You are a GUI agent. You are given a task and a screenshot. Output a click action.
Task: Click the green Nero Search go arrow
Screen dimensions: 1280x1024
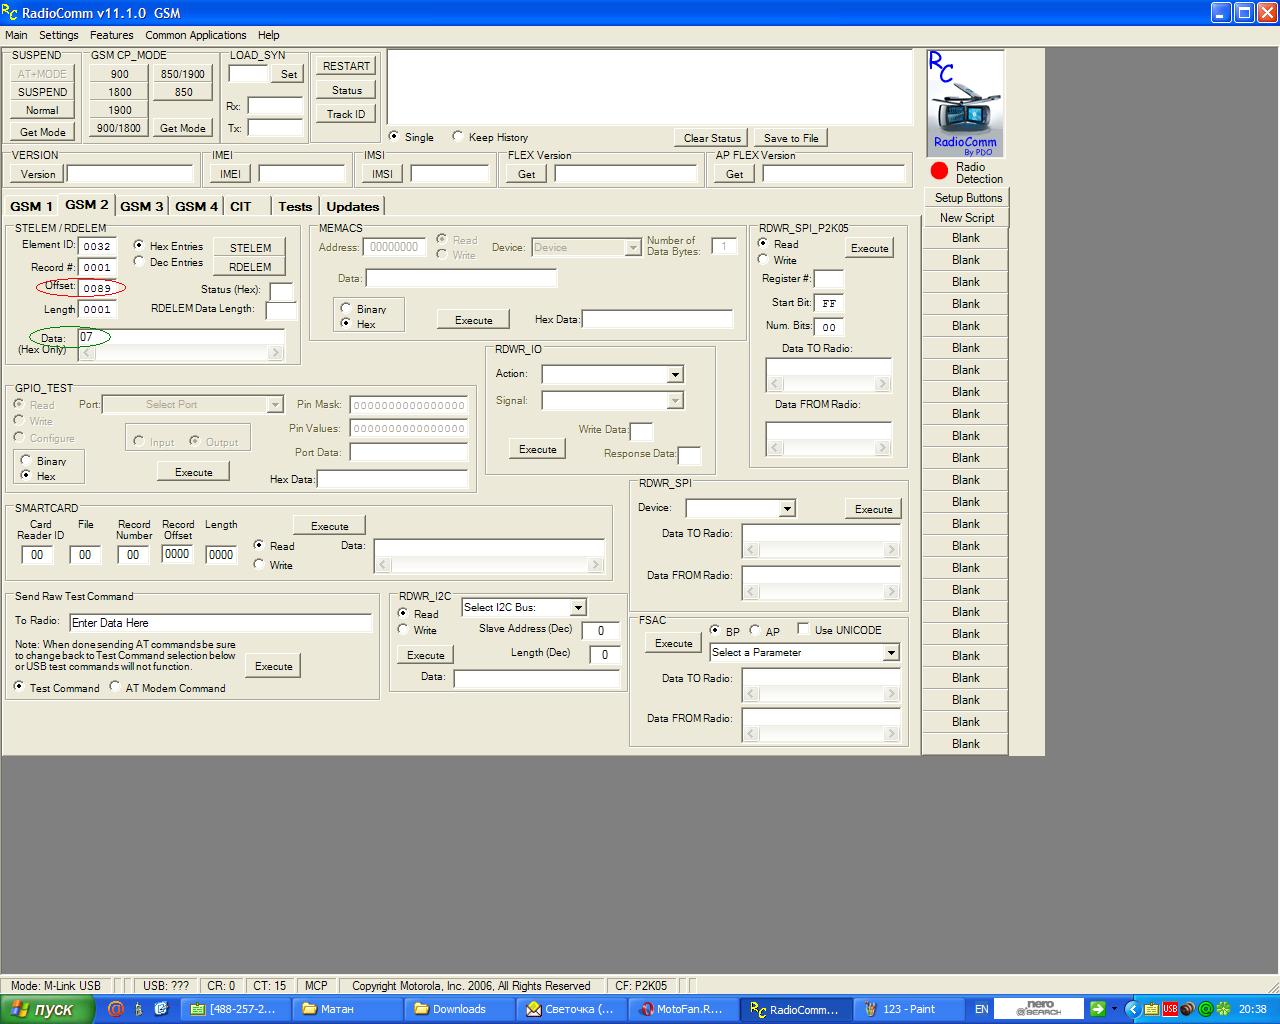click(x=1098, y=1009)
